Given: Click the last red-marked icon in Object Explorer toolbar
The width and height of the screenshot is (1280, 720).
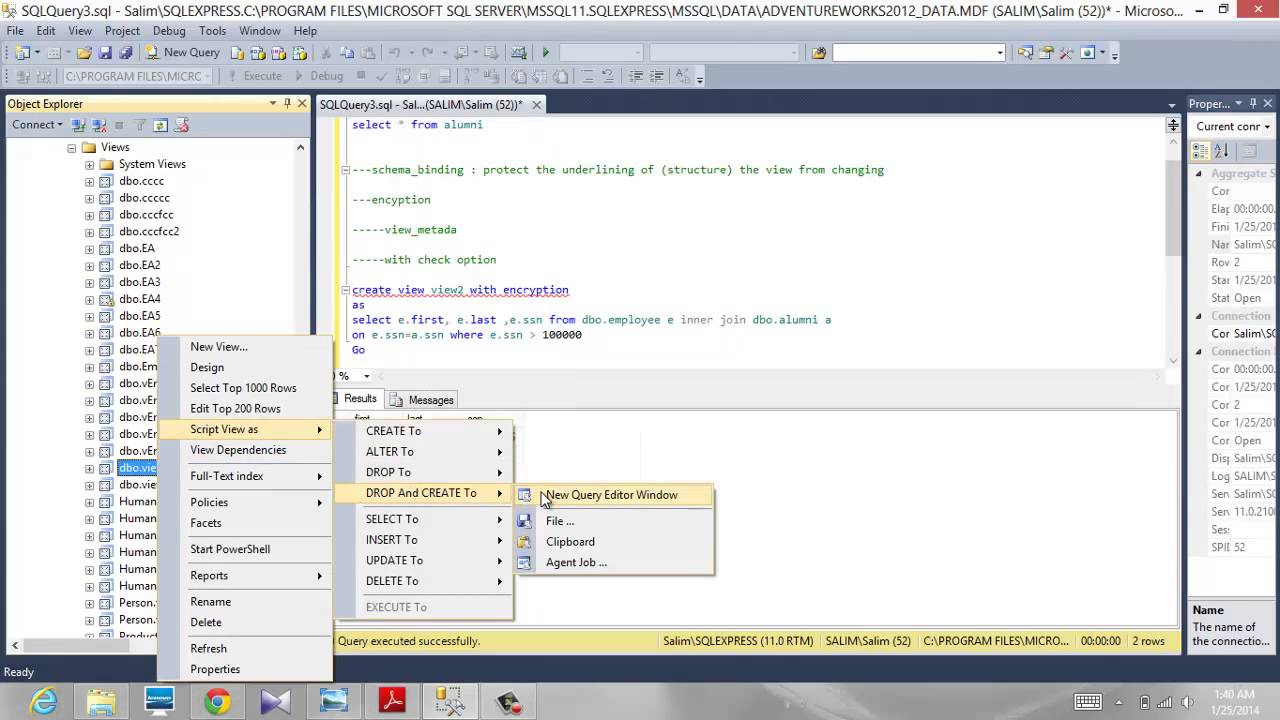Looking at the screenshot, I should coord(181,125).
